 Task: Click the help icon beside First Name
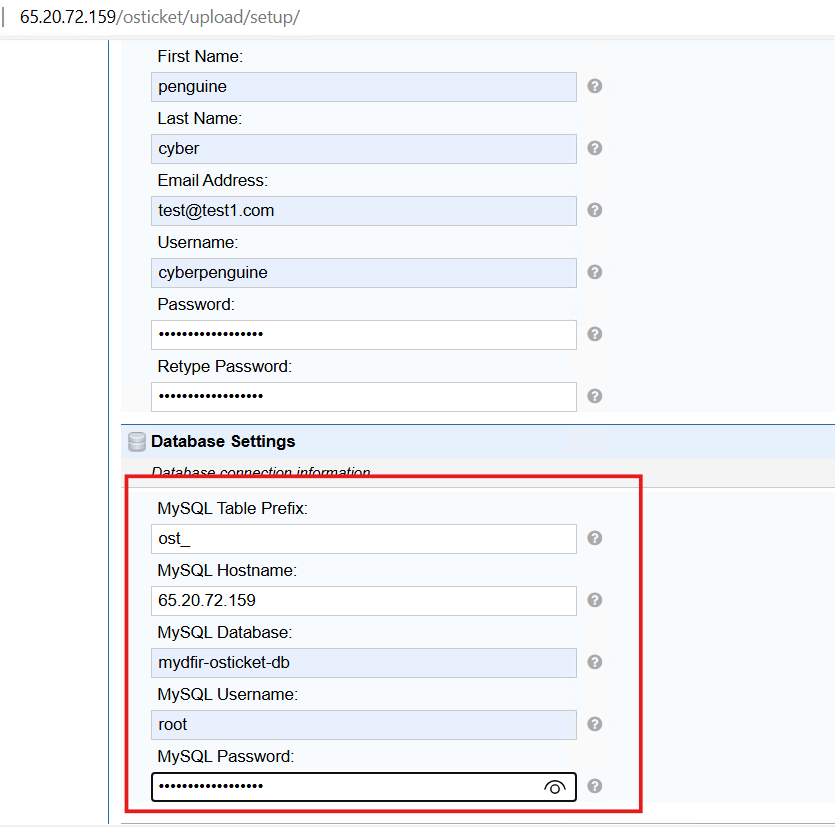[x=594, y=86]
